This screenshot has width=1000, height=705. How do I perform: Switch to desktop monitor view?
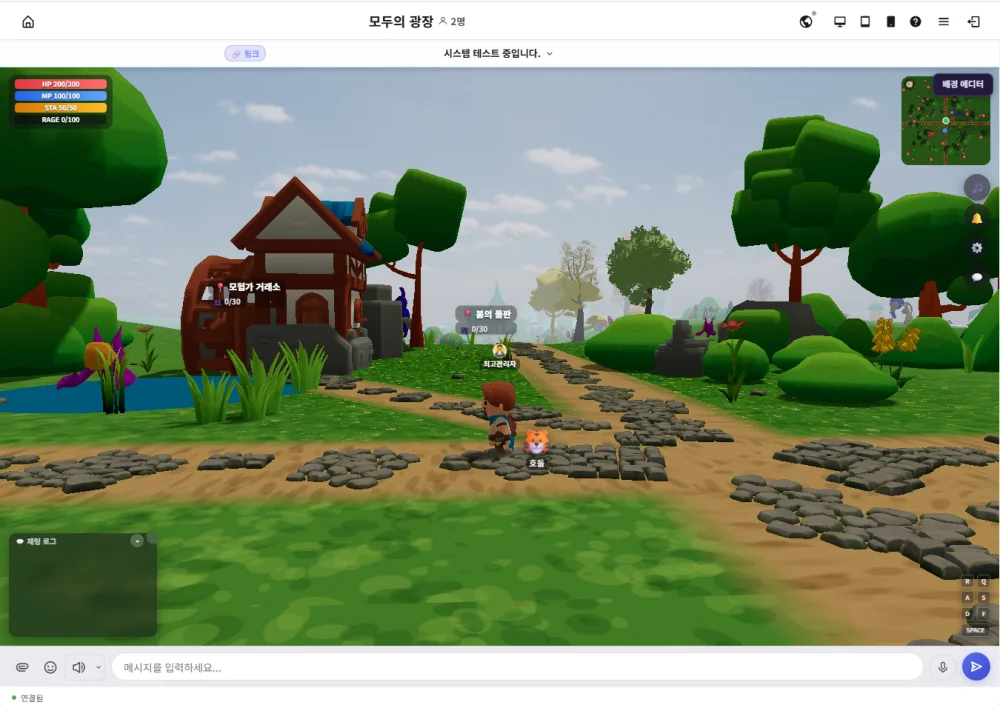pyautogui.click(x=840, y=22)
